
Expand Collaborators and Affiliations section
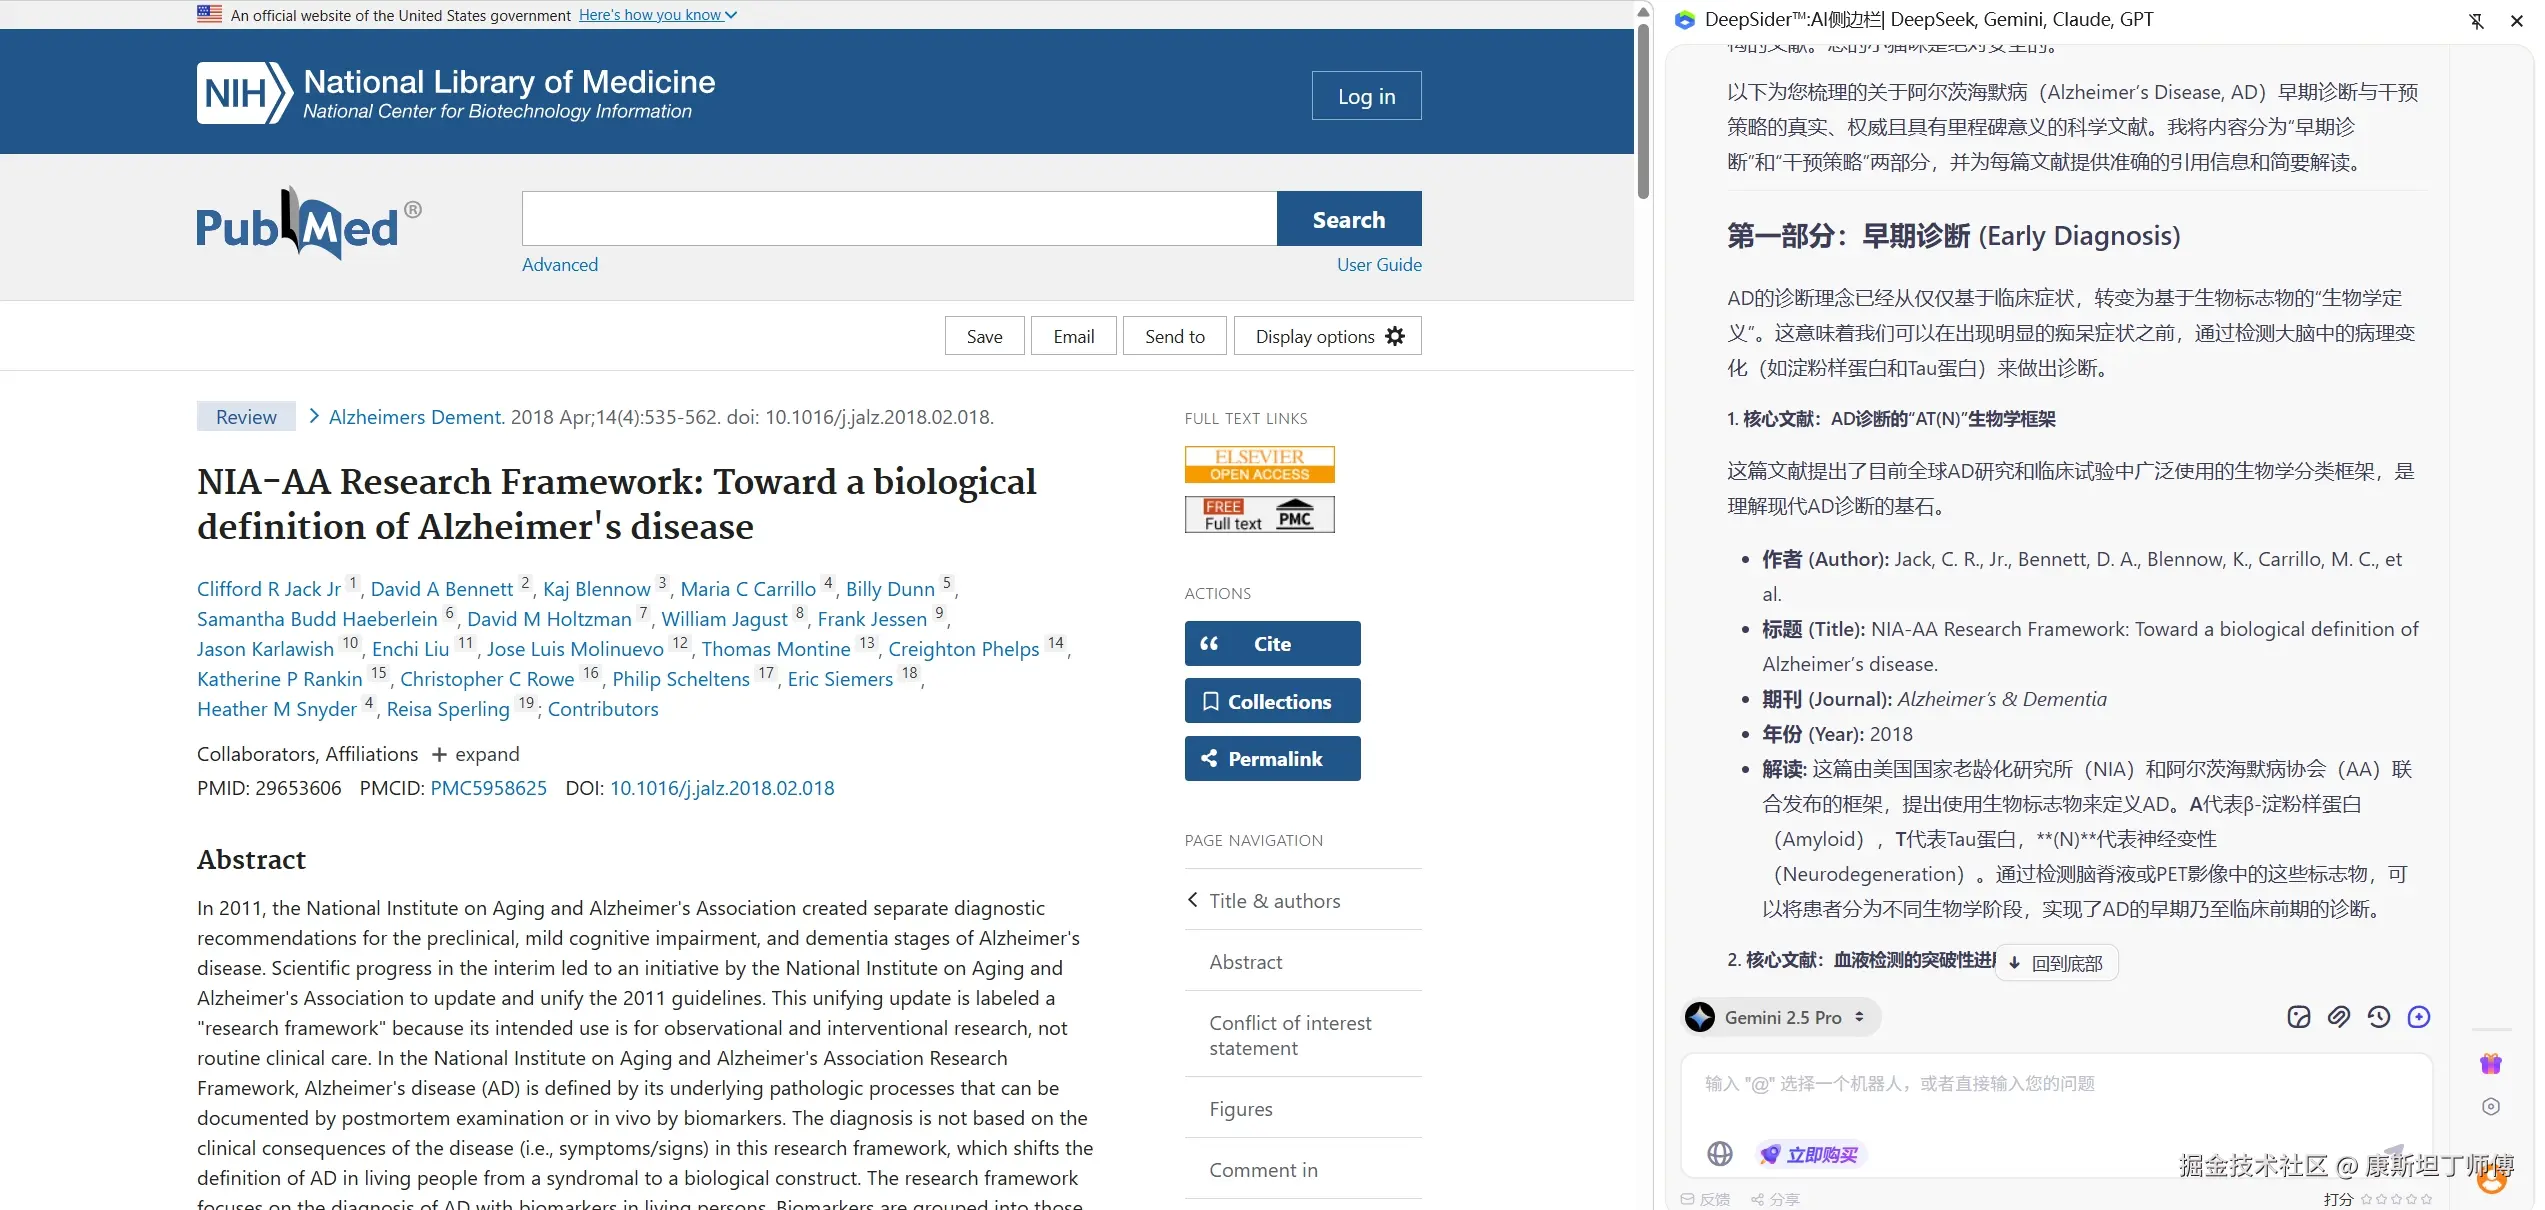tap(476, 754)
